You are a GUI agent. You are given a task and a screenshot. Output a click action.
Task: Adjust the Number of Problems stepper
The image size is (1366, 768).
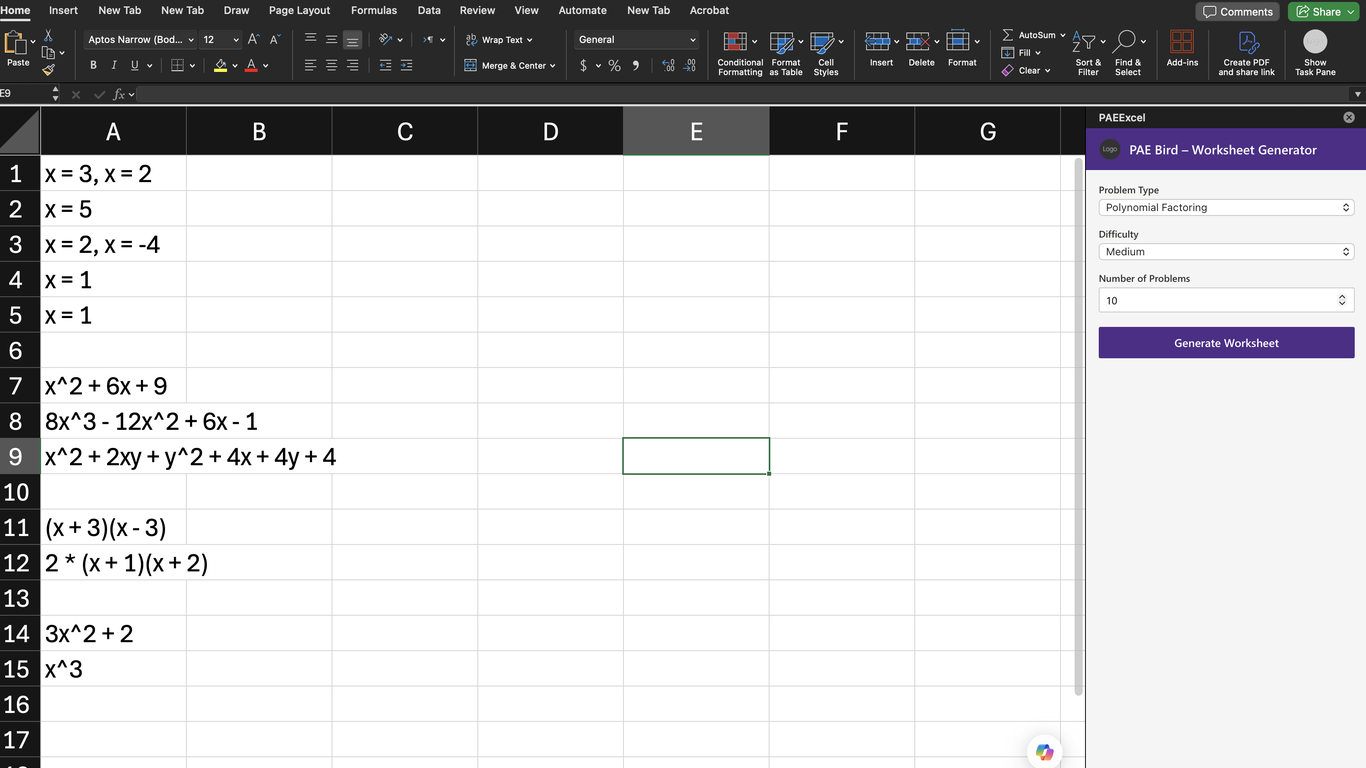[1342, 300]
